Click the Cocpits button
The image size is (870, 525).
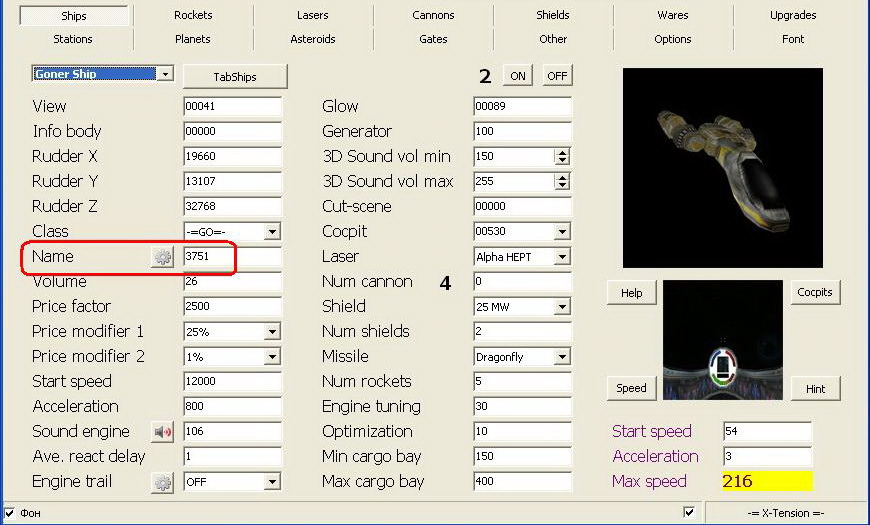[x=814, y=292]
